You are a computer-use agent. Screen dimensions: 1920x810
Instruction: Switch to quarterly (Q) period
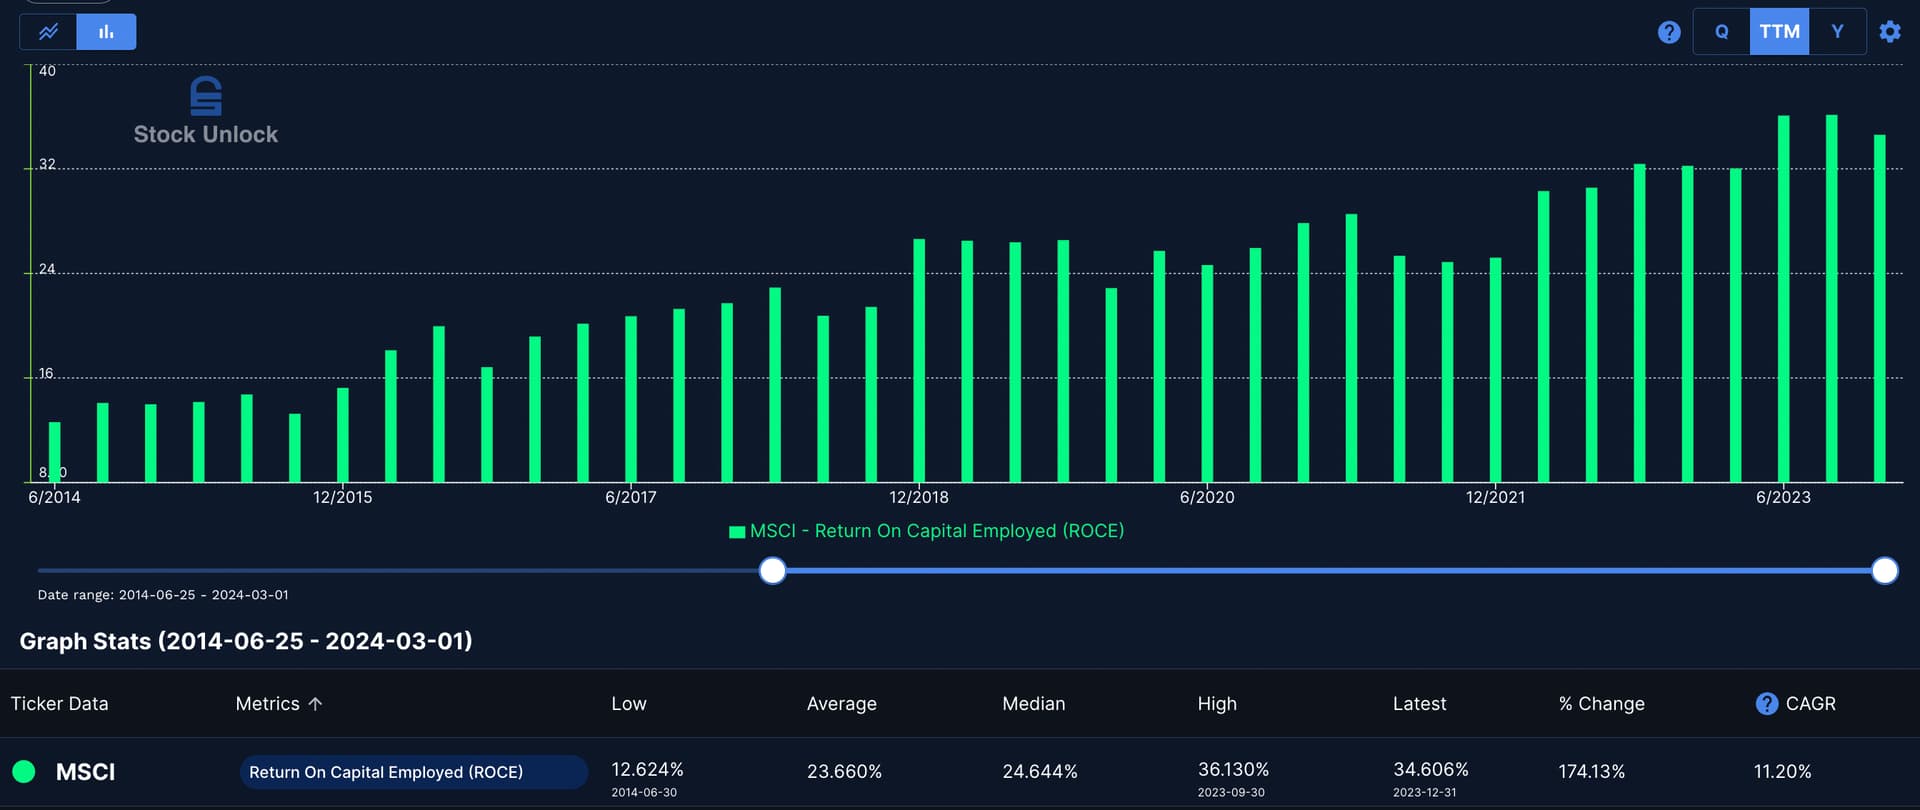(1721, 32)
